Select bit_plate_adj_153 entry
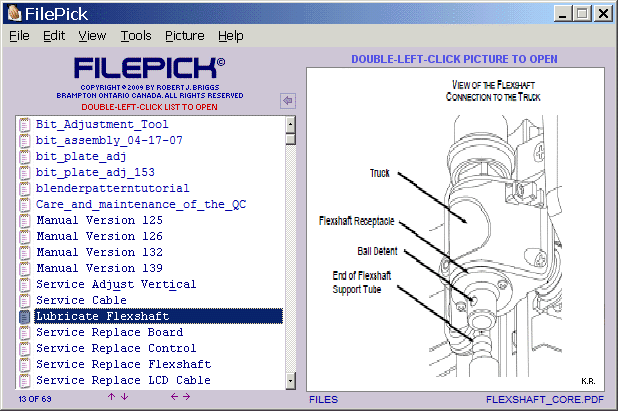618x411 pixels. [x=95, y=173]
